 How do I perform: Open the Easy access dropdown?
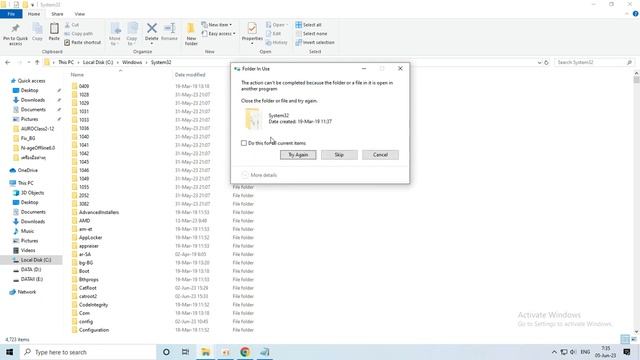click(218, 33)
